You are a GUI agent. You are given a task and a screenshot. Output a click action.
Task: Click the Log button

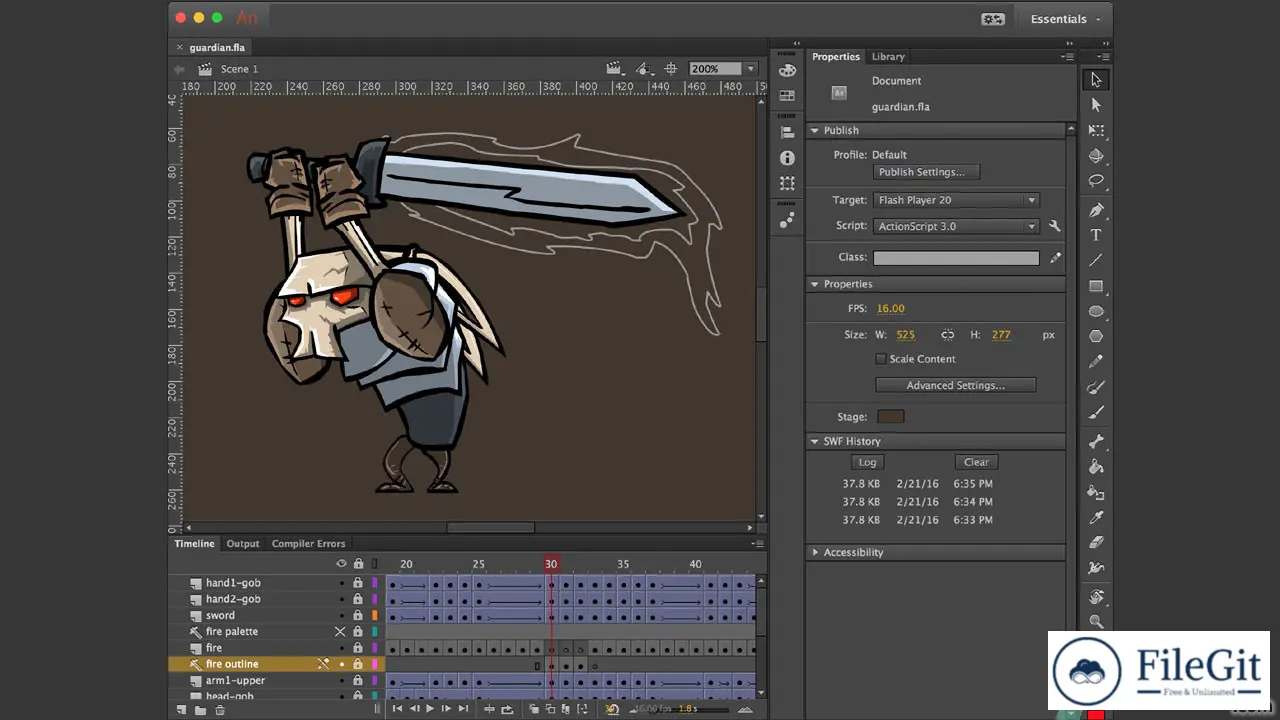point(867,462)
